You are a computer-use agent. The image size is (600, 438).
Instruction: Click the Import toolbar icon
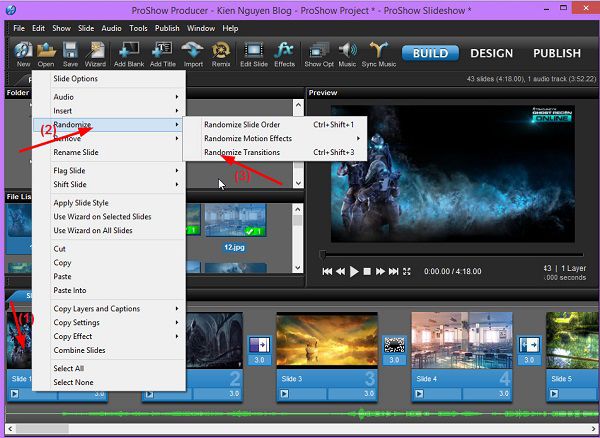pyautogui.click(x=193, y=54)
